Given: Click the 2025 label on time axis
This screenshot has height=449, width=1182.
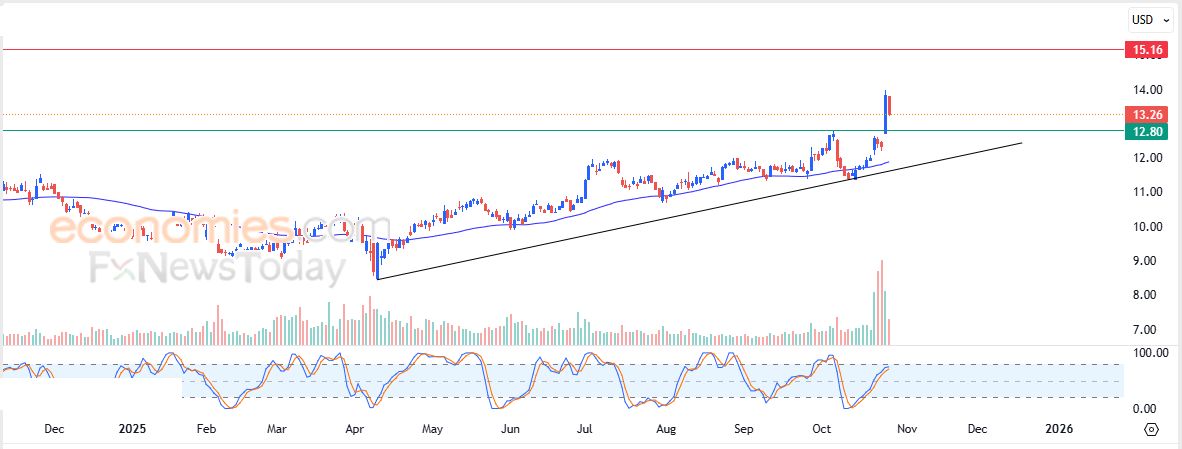Looking at the screenshot, I should (132, 429).
